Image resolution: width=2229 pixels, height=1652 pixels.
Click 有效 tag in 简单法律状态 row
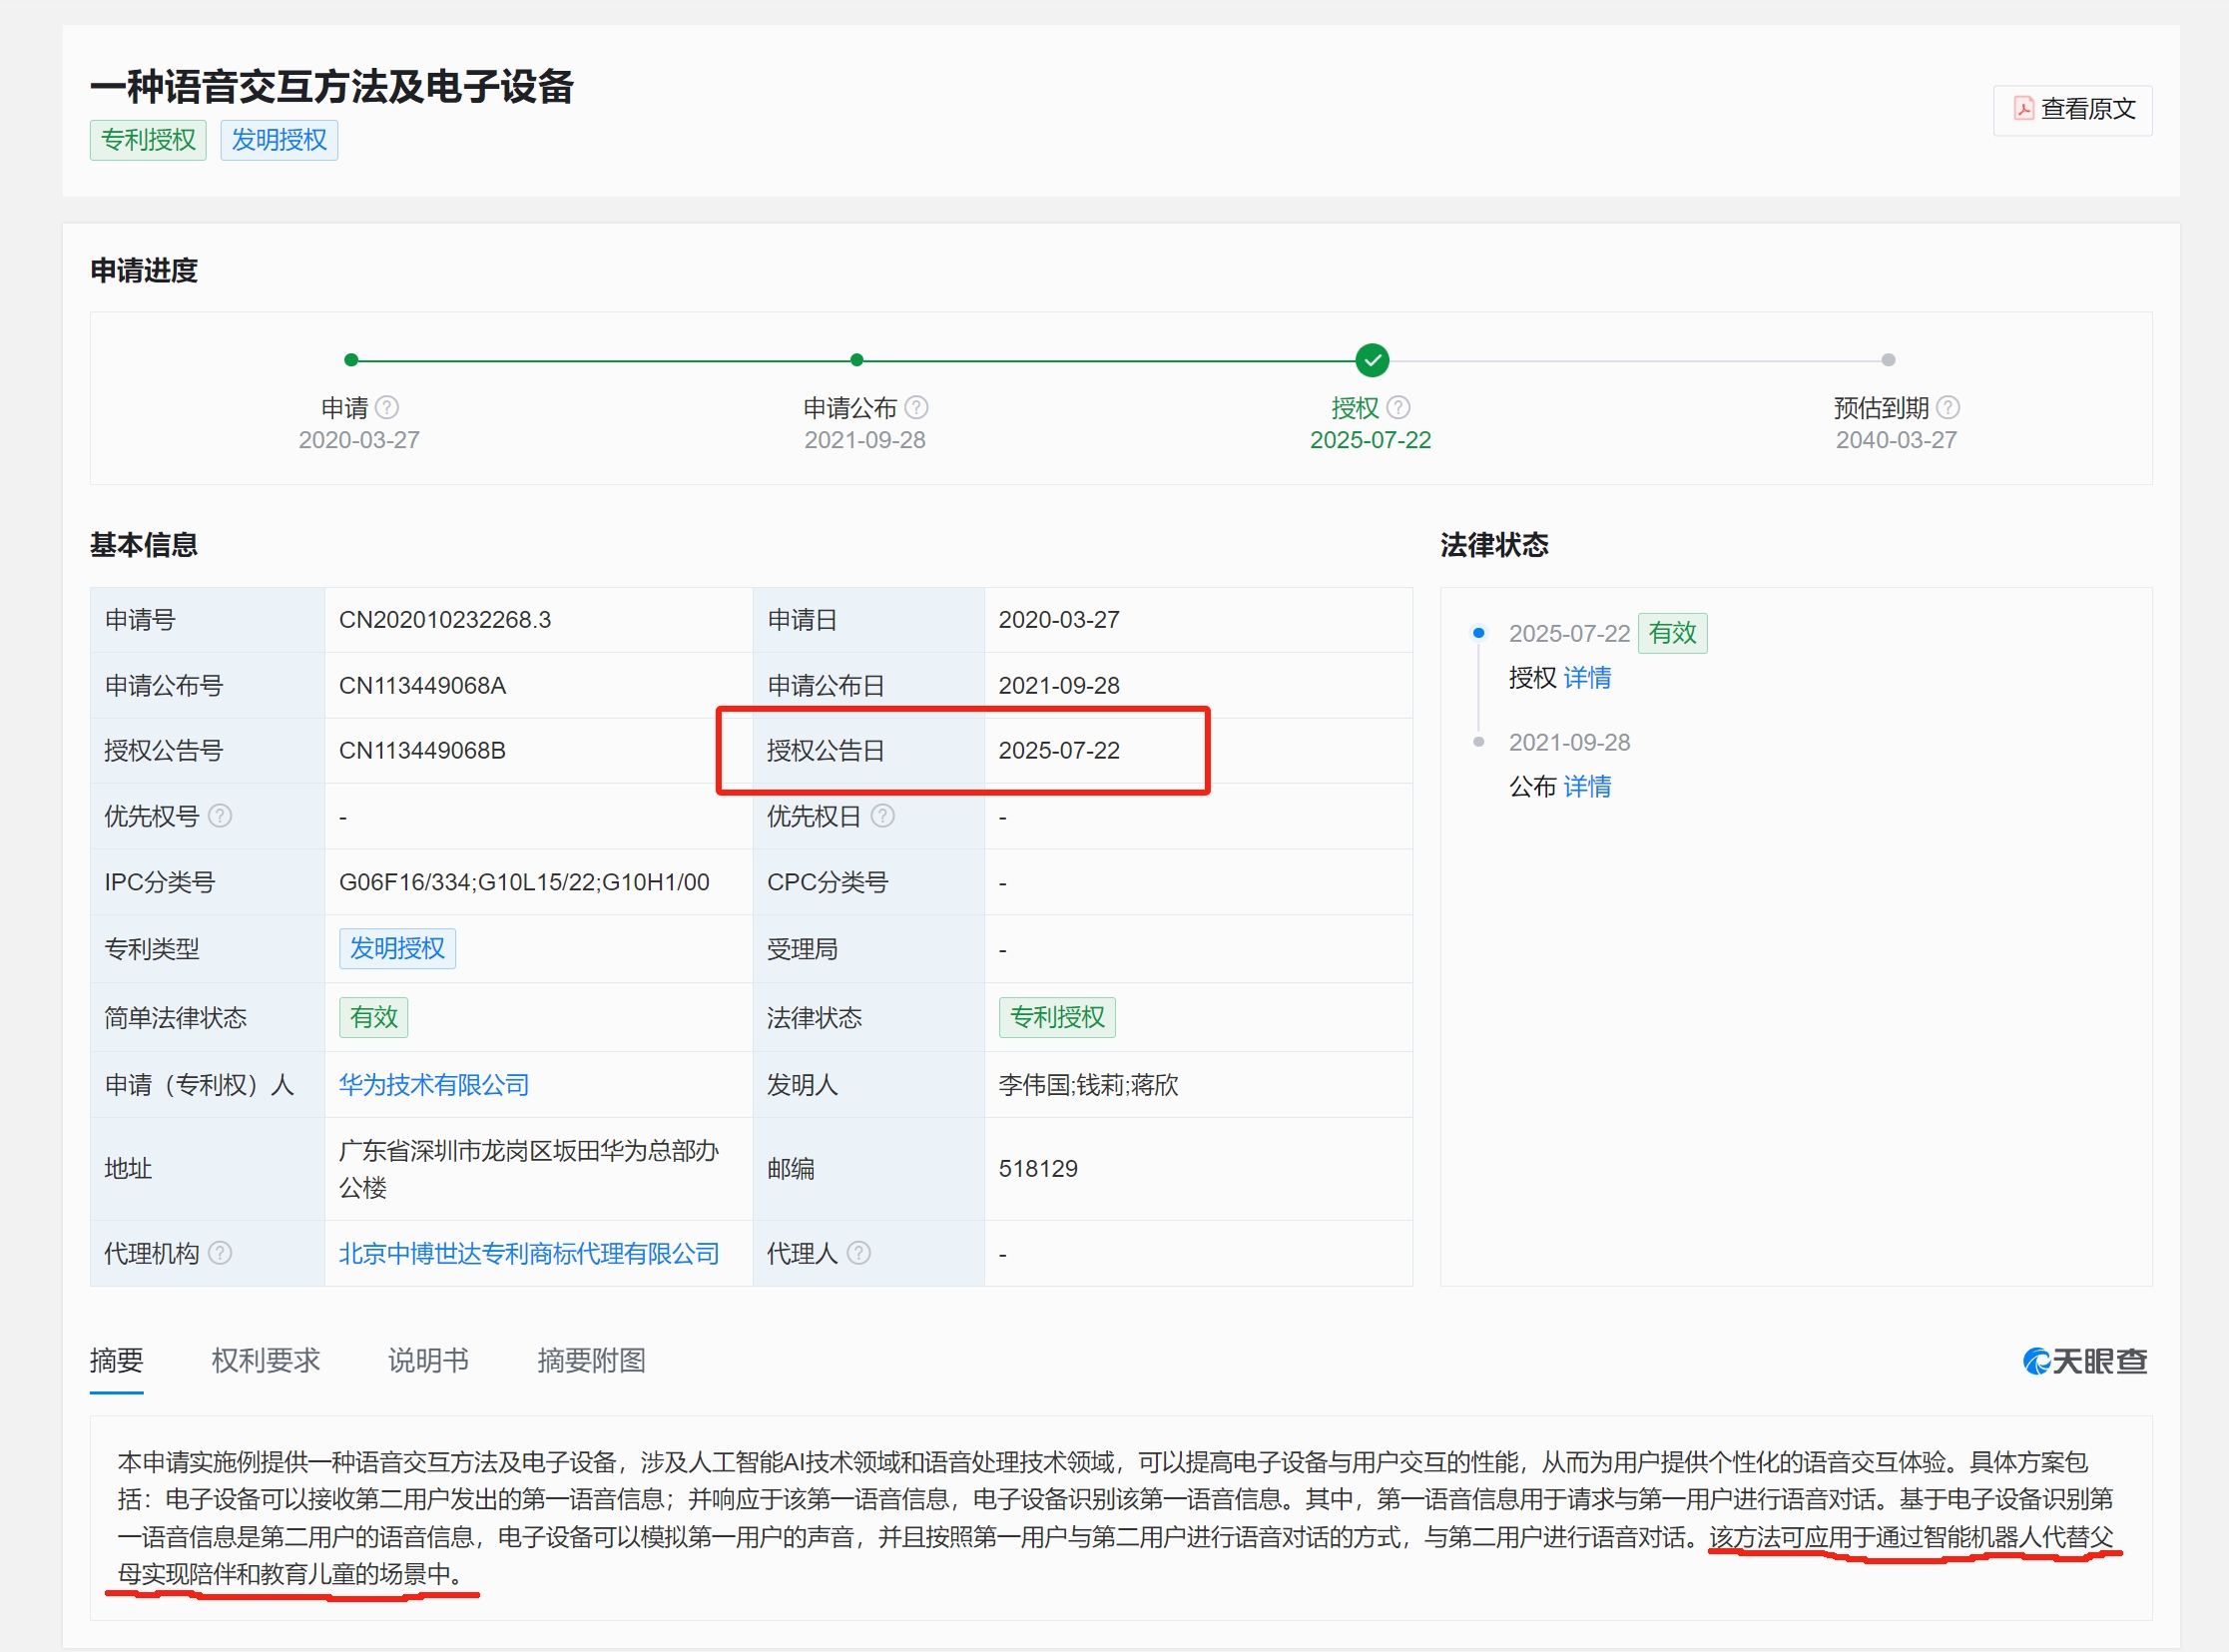click(x=373, y=1018)
